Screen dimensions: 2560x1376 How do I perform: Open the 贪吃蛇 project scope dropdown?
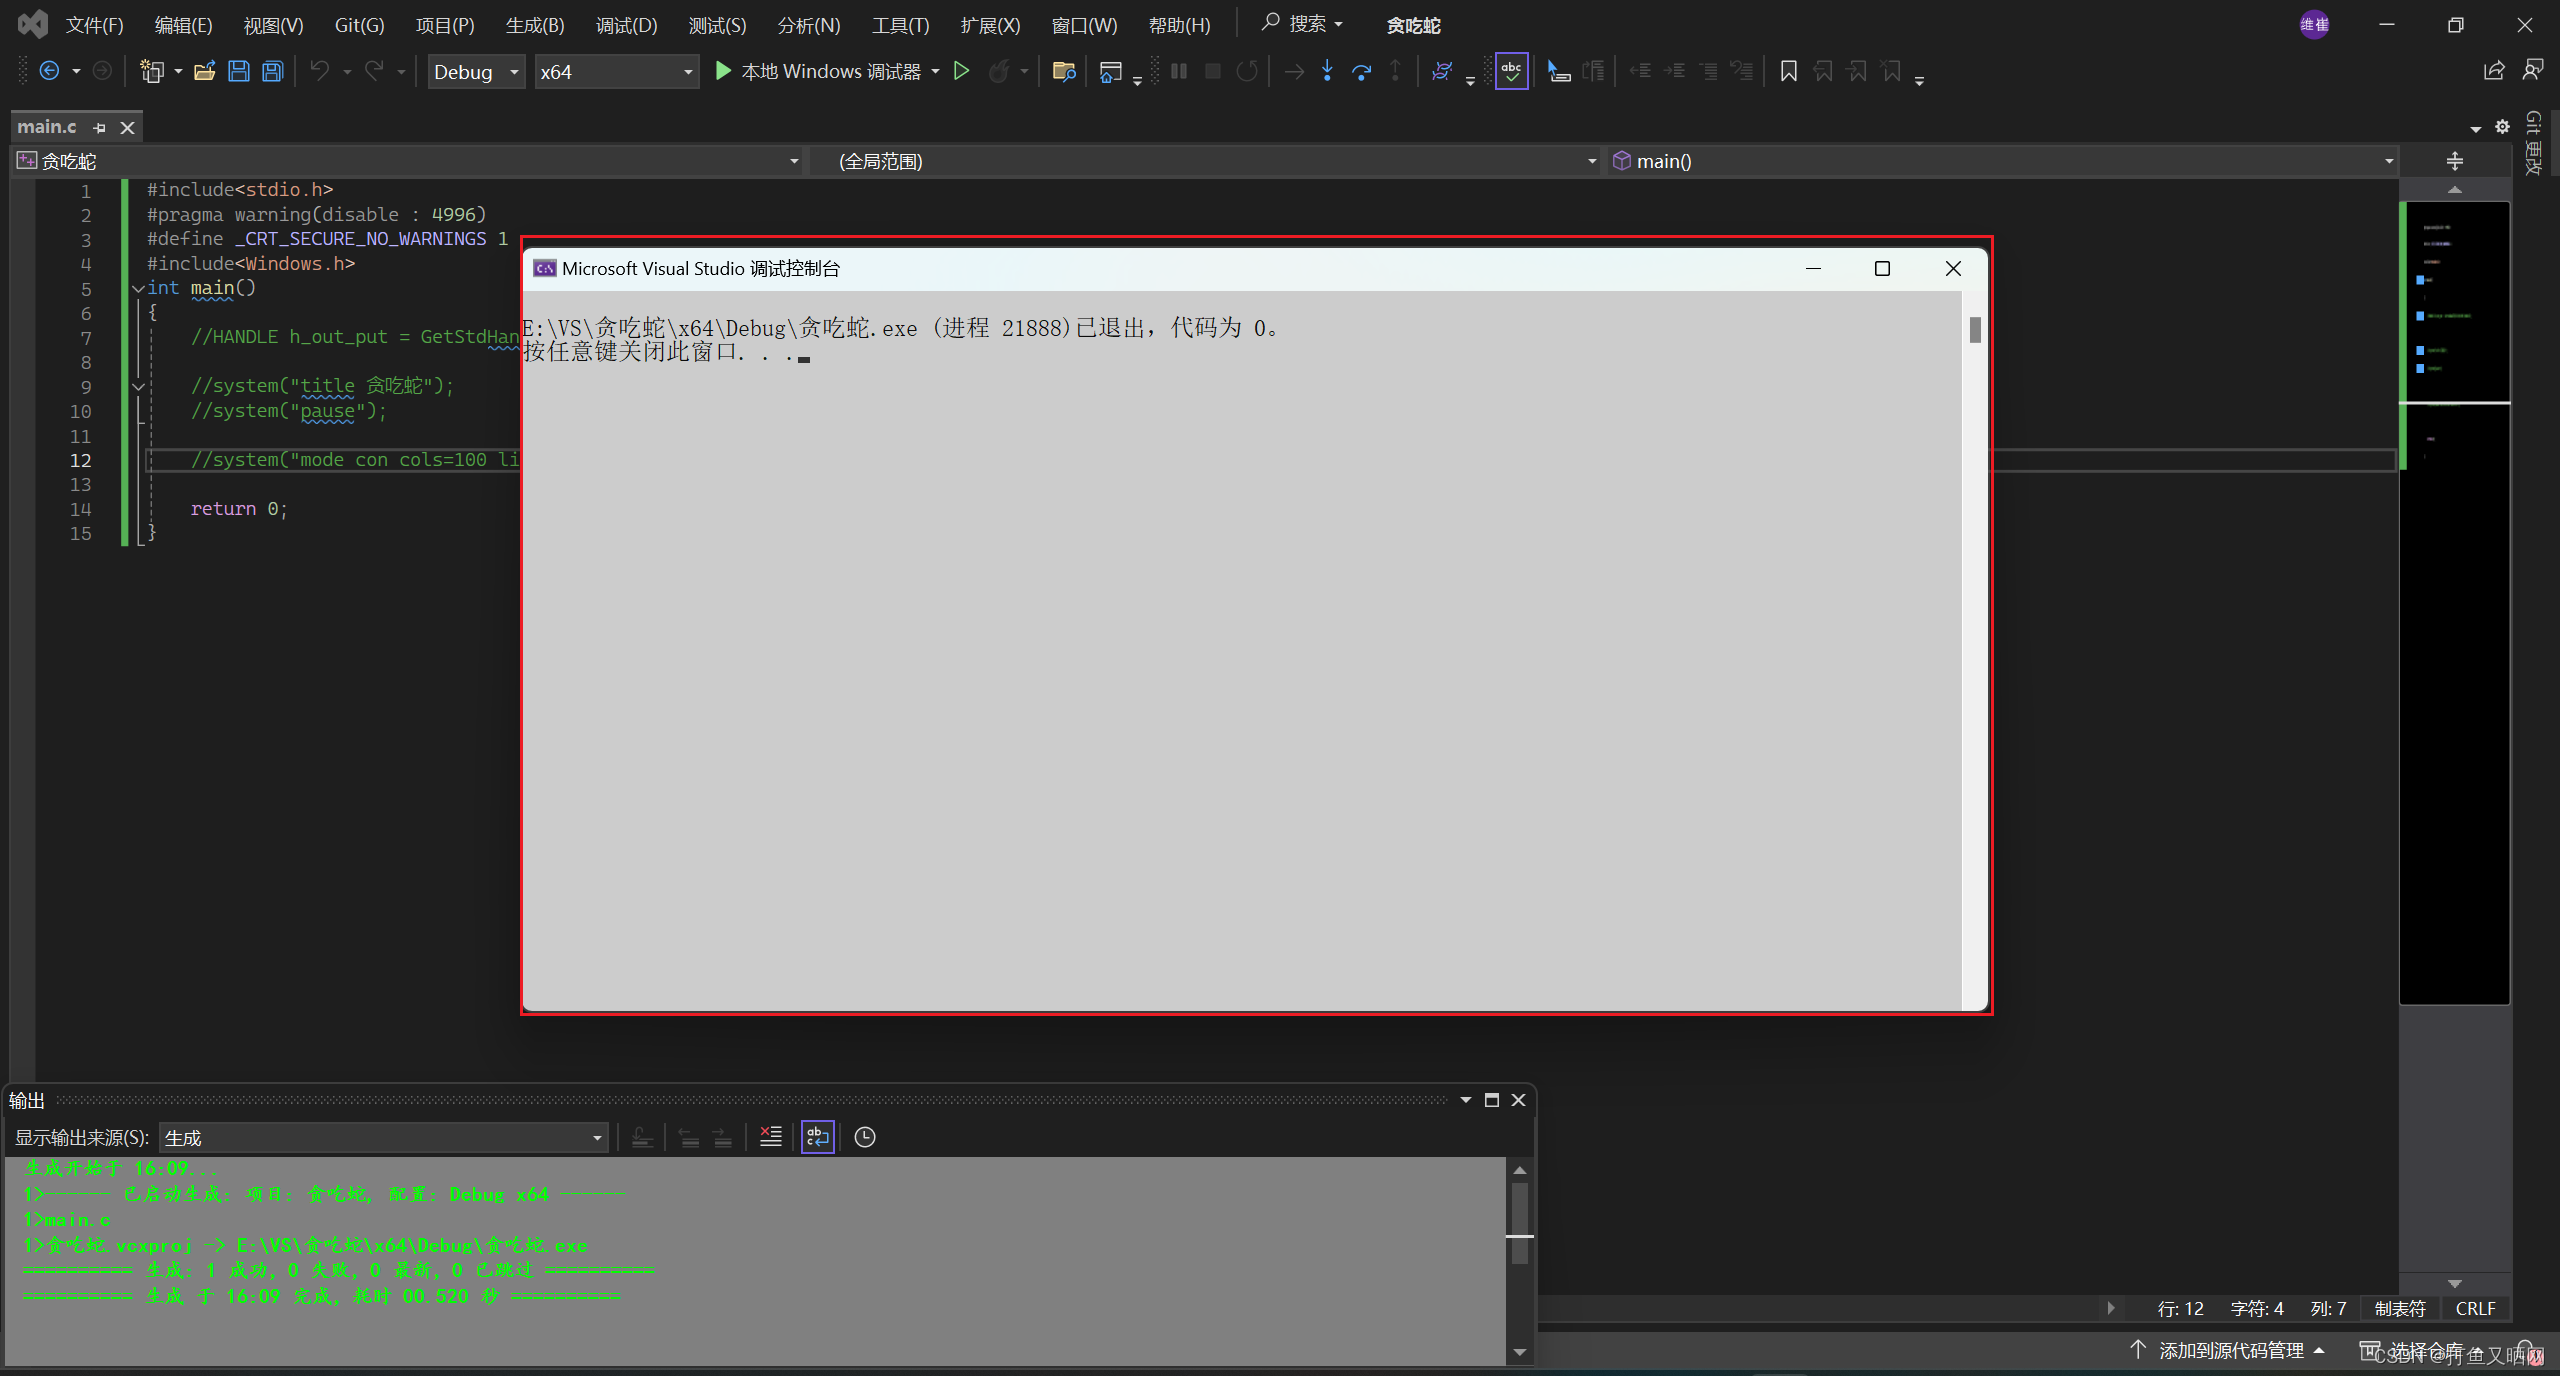408,161
